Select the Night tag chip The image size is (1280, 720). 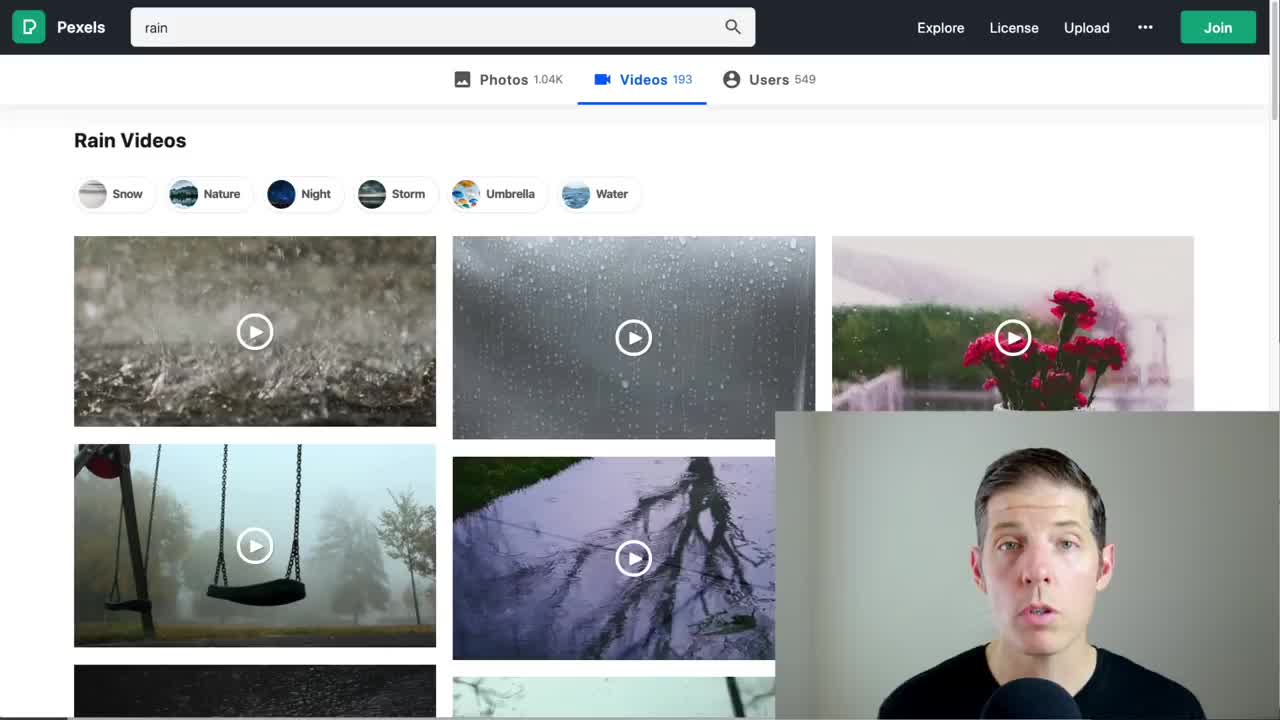302,194
